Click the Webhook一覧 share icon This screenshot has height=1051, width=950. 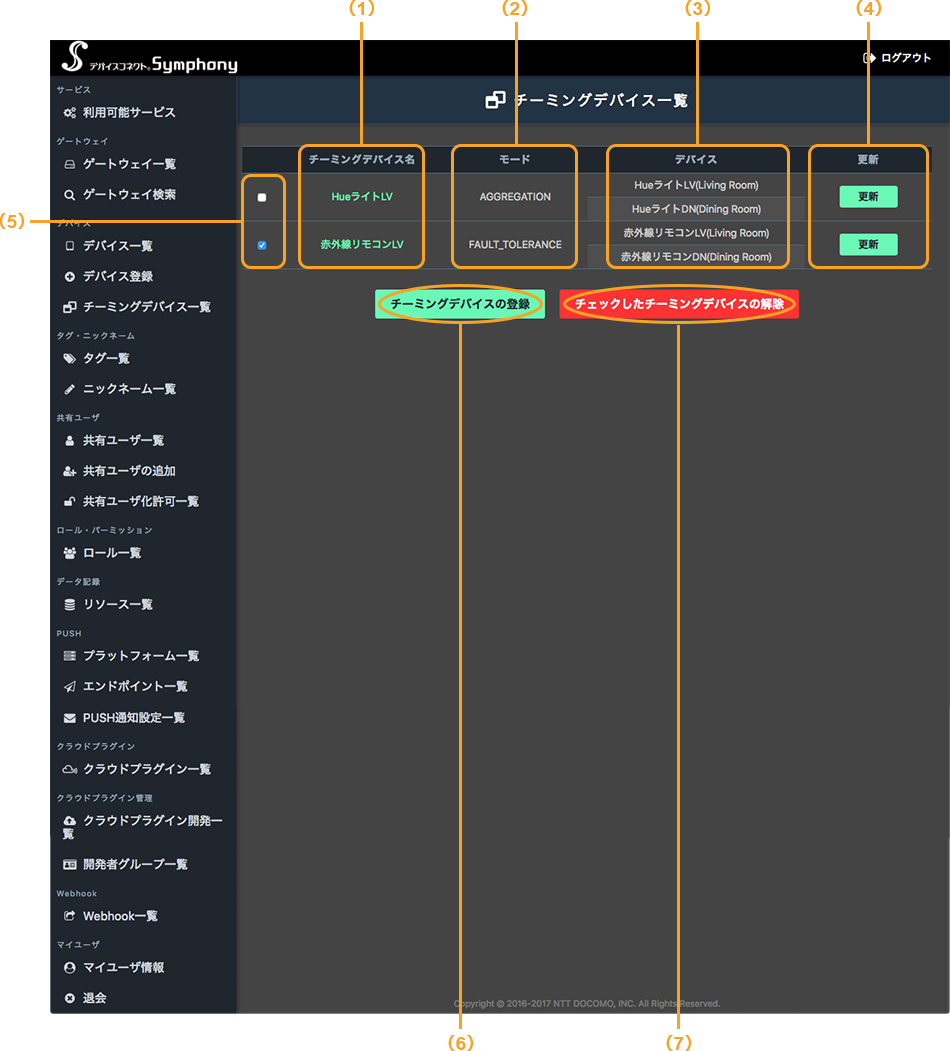click(70, 916)
